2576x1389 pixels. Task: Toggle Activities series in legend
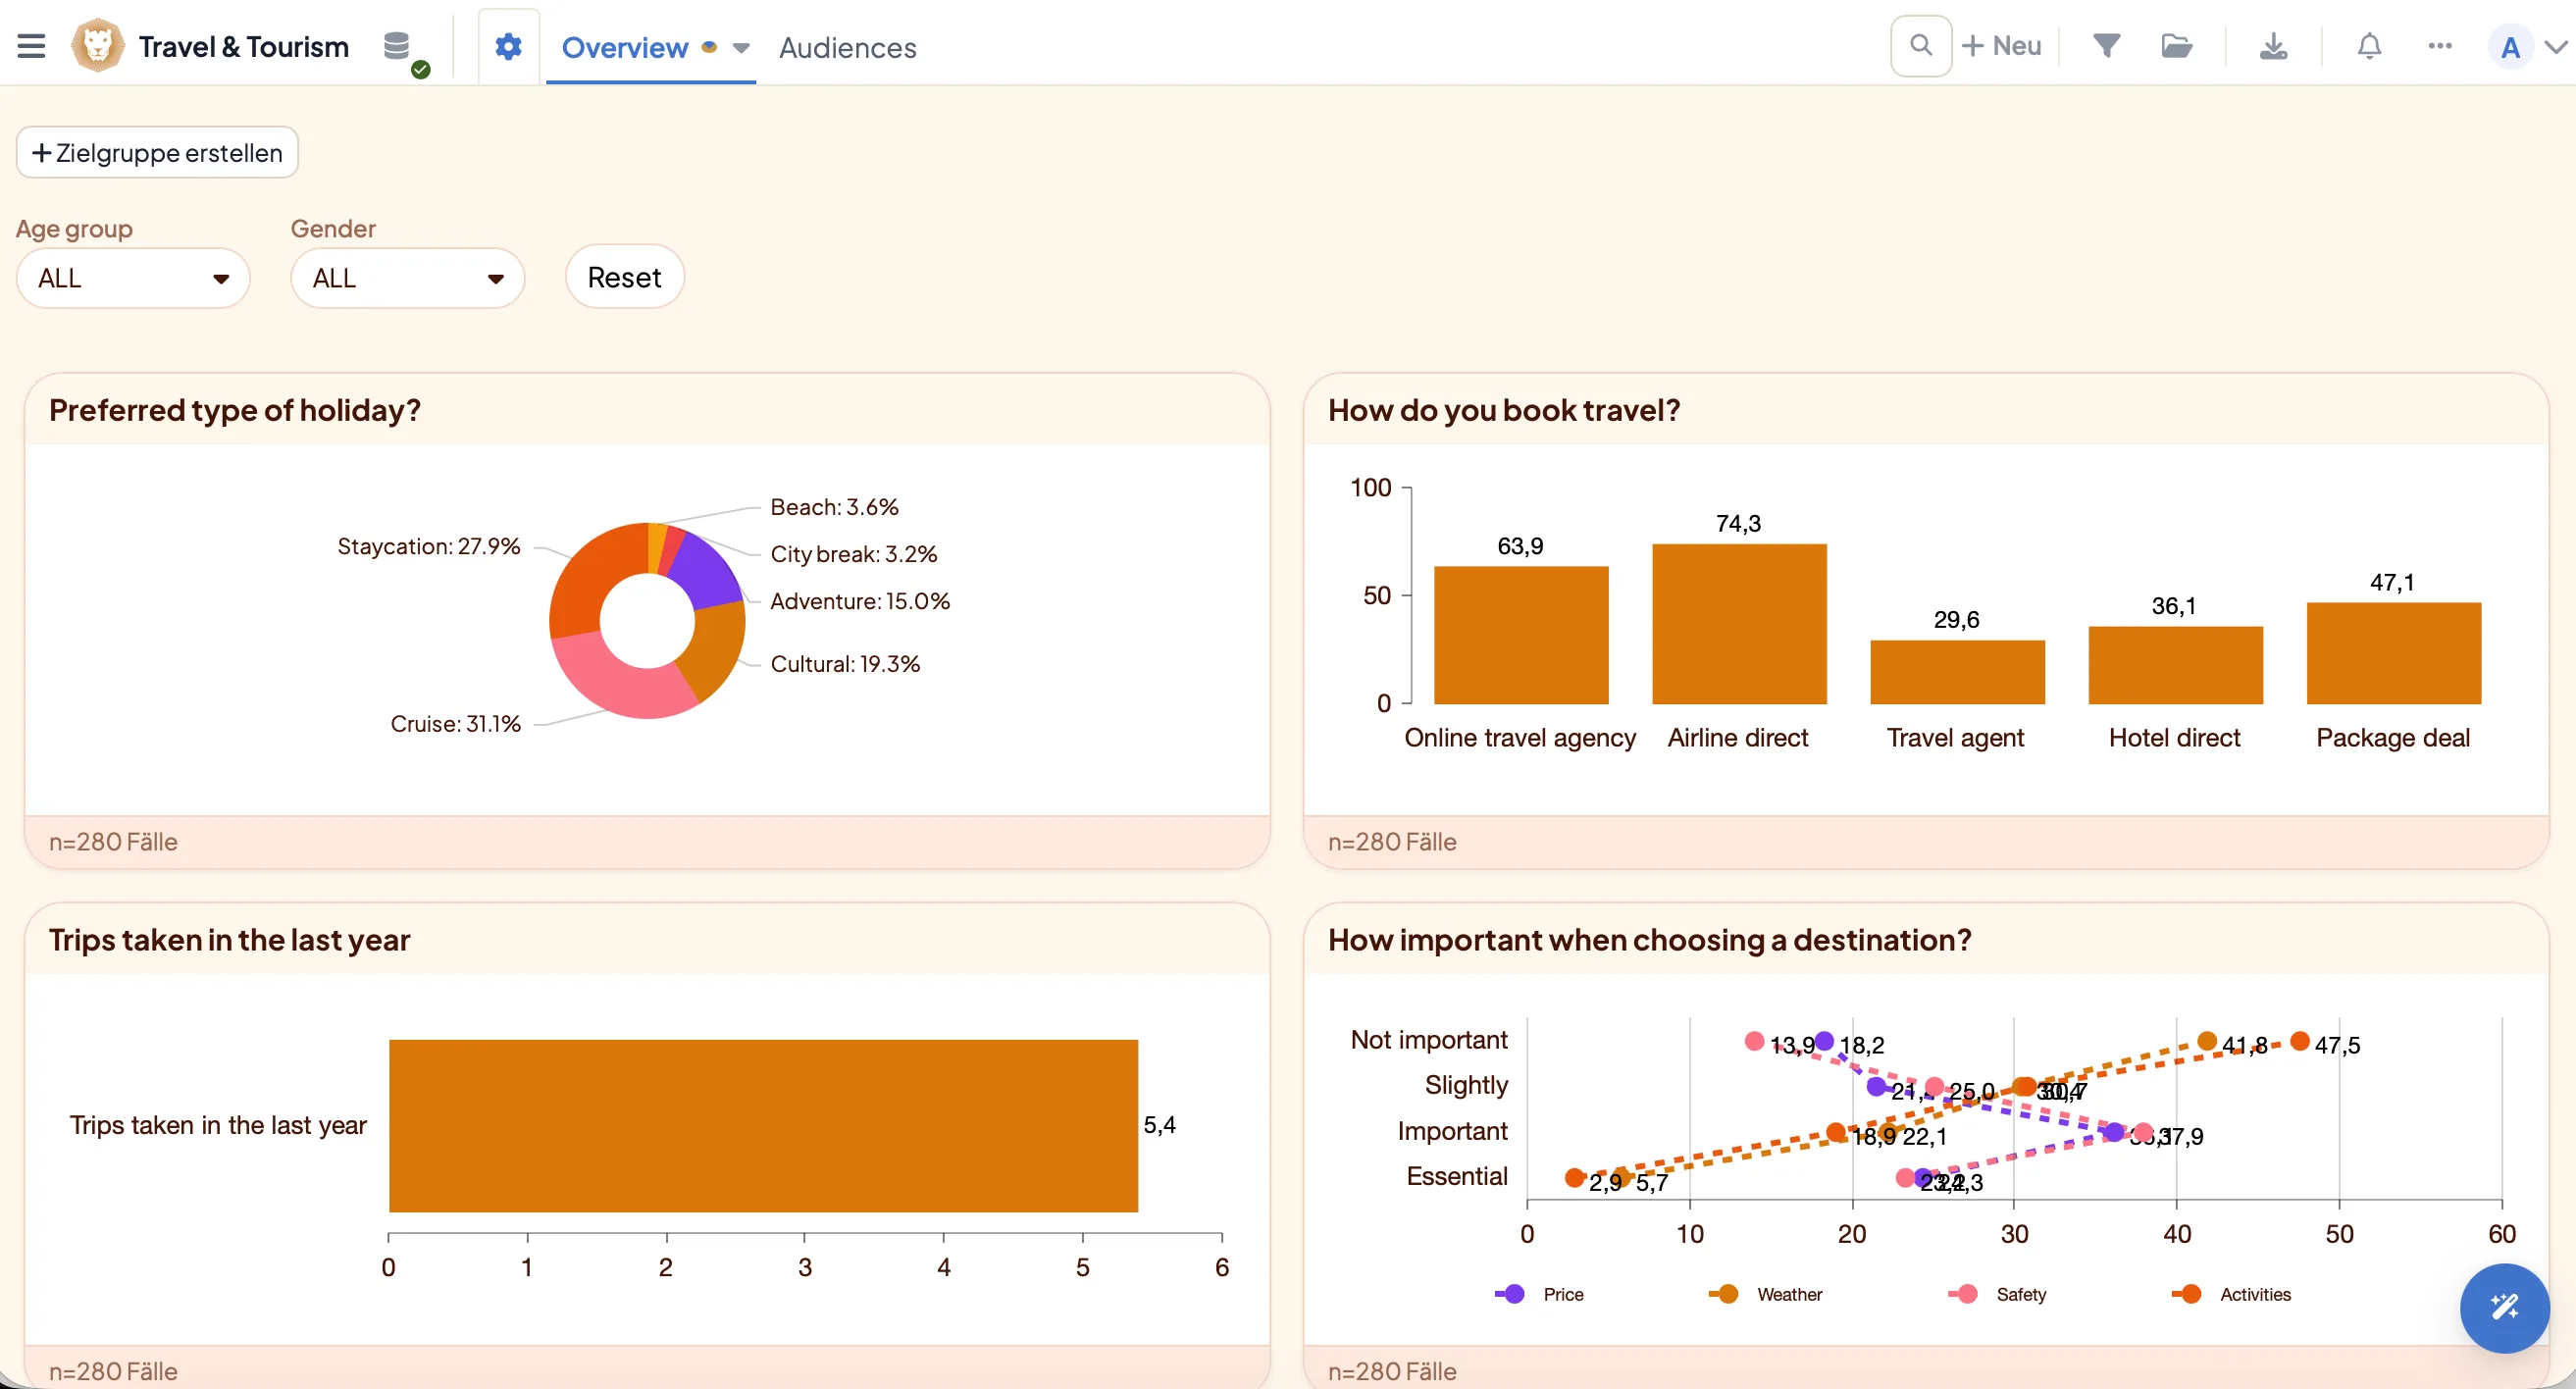coord(2232,1293)
